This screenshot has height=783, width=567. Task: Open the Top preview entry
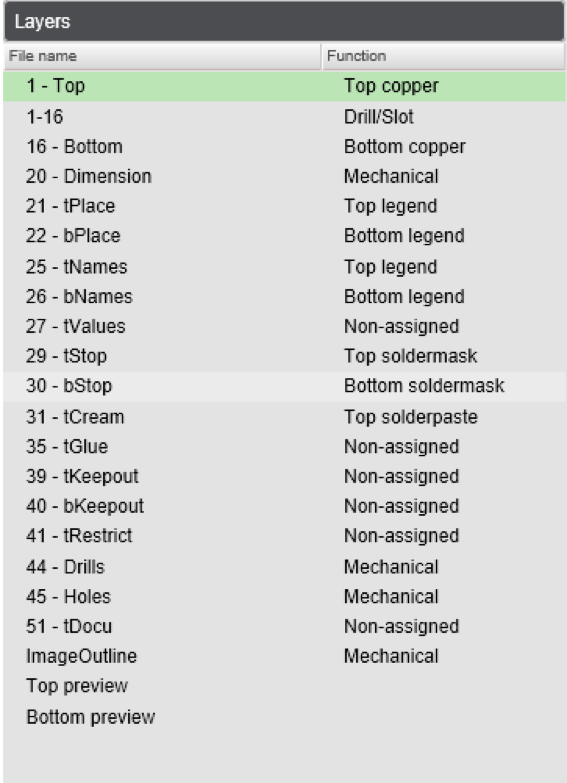coord(284,686)
